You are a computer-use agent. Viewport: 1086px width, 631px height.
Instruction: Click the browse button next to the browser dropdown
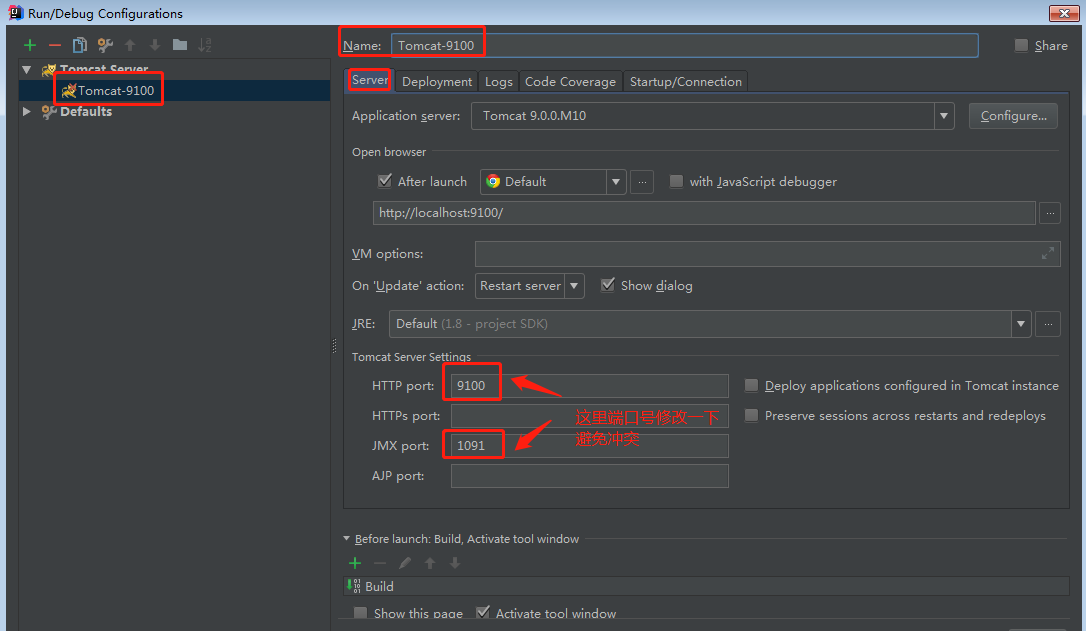pos(642,182)
